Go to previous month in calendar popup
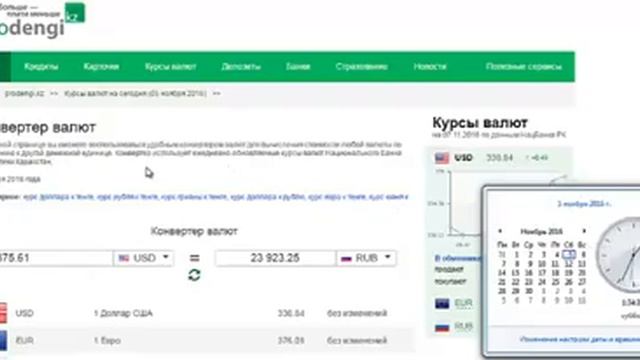The width and height of the screenshot is (640, 360). (500, 231)
